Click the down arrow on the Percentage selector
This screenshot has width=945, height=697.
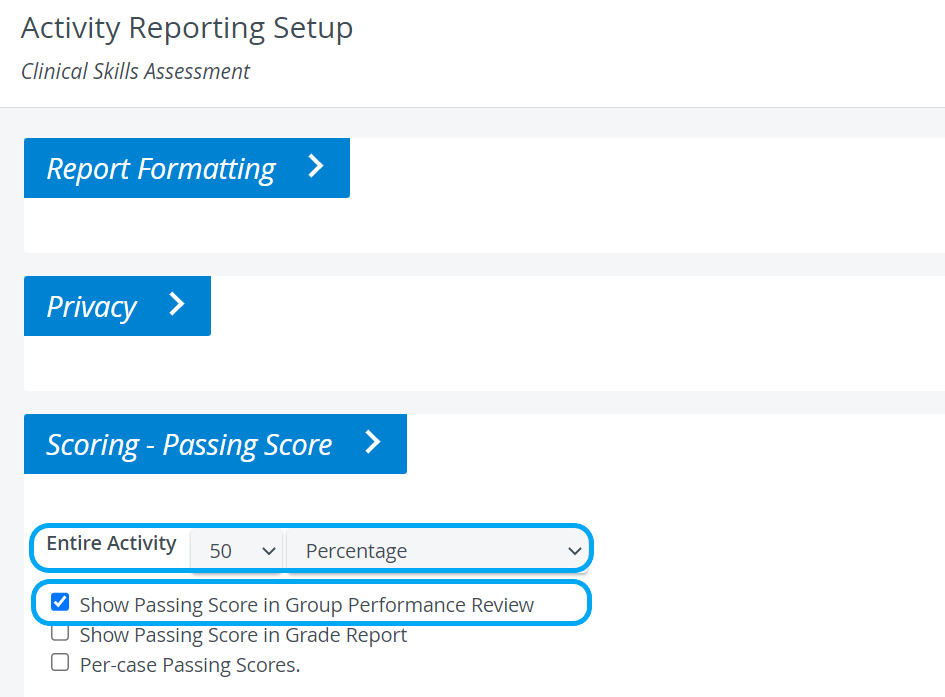(574, 551)
